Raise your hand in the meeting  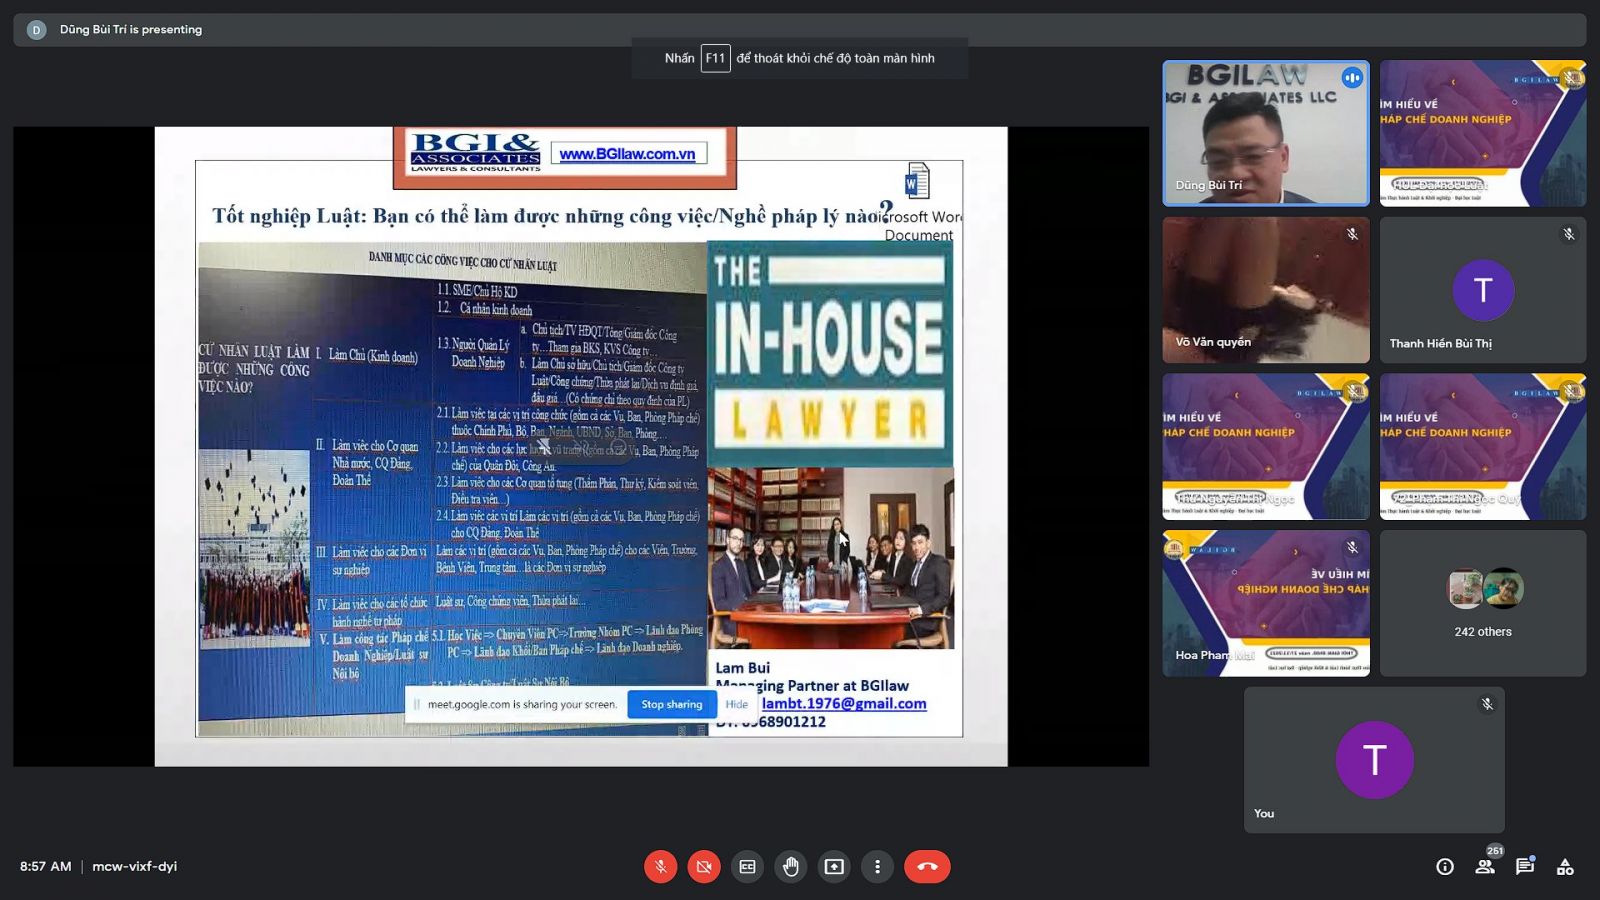791,867
